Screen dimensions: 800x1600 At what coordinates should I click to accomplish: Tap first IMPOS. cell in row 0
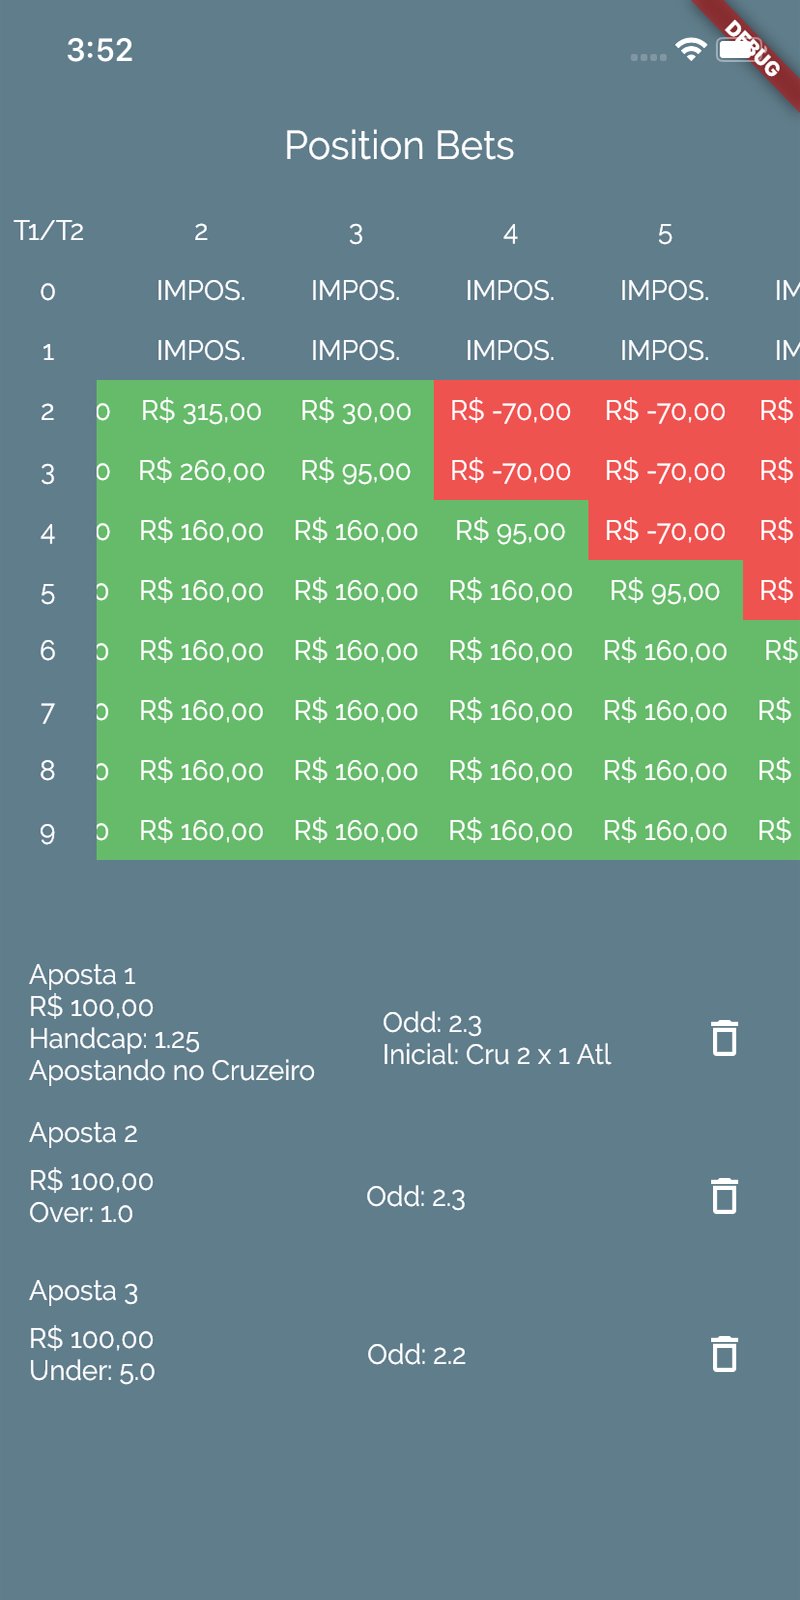[x=201, y=291]
